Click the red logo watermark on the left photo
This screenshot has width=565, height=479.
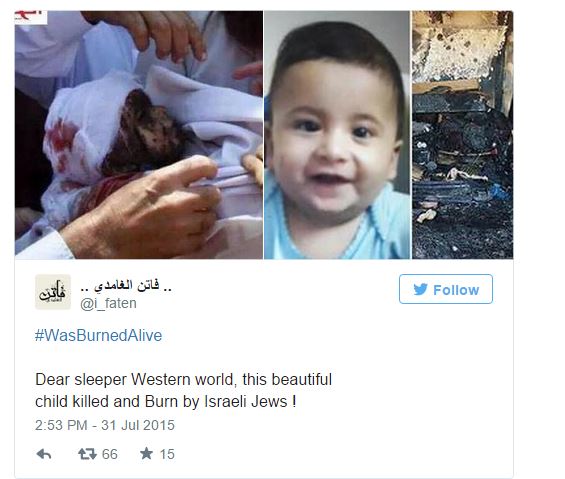pyautogui.click(x=31, y=17)
